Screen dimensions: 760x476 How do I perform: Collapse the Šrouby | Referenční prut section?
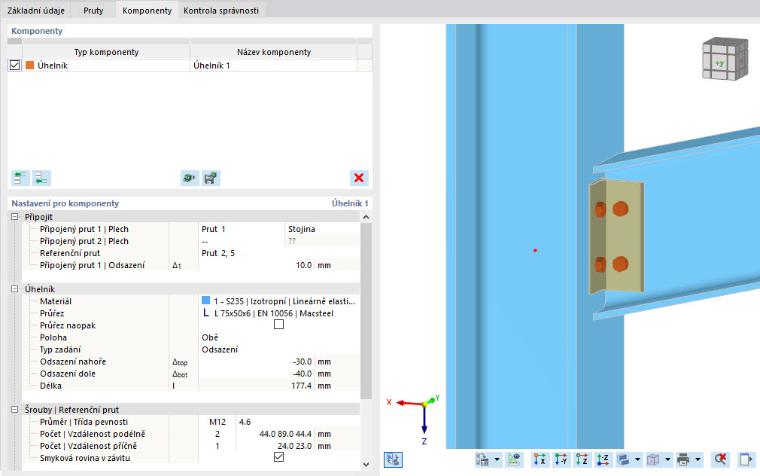pyautogui.click(x=15, y=410)
